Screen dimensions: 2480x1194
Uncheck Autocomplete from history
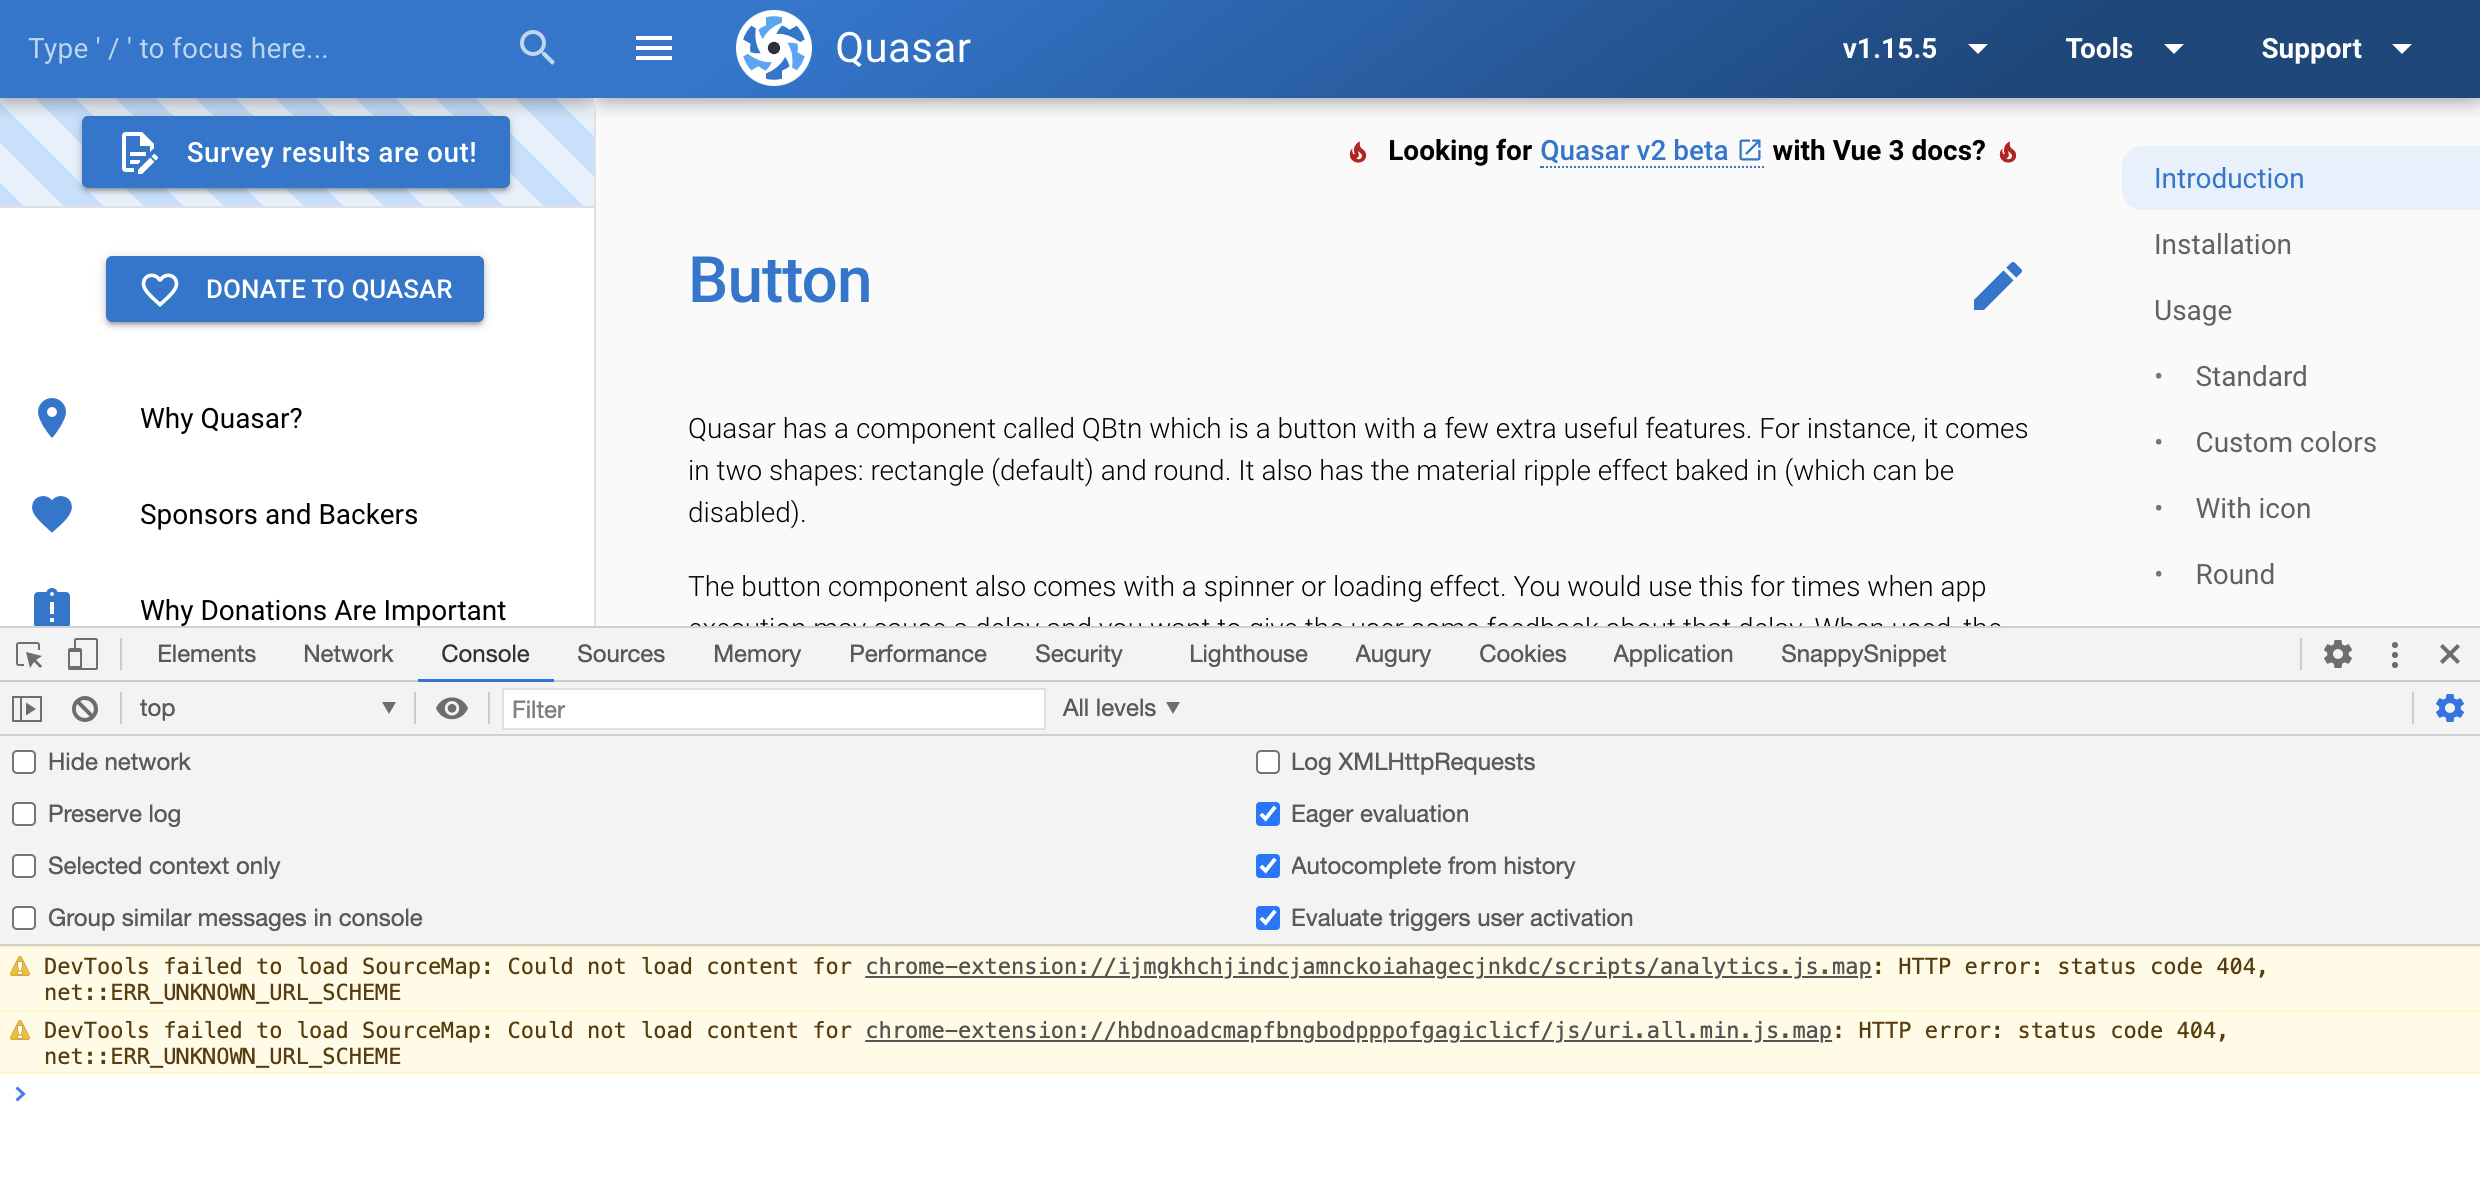[1268, 866]
